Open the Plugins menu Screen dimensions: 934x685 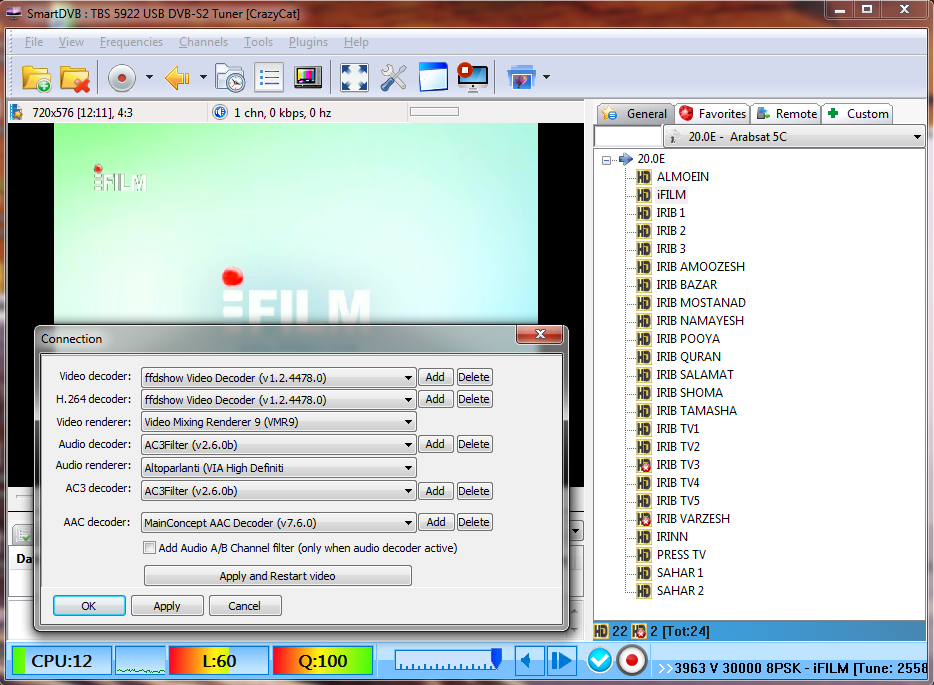[x=308, y=42]
